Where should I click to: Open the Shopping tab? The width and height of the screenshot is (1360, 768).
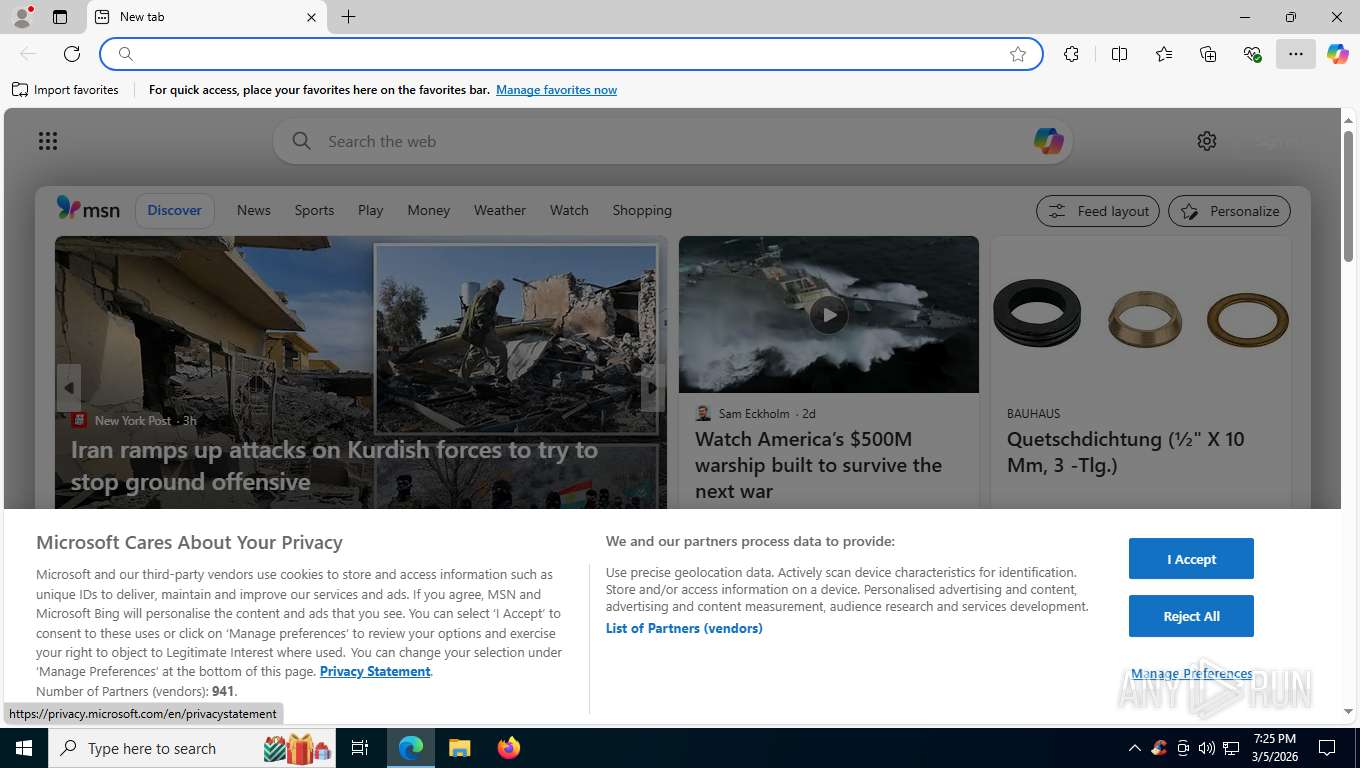click(x=642, y=211)
